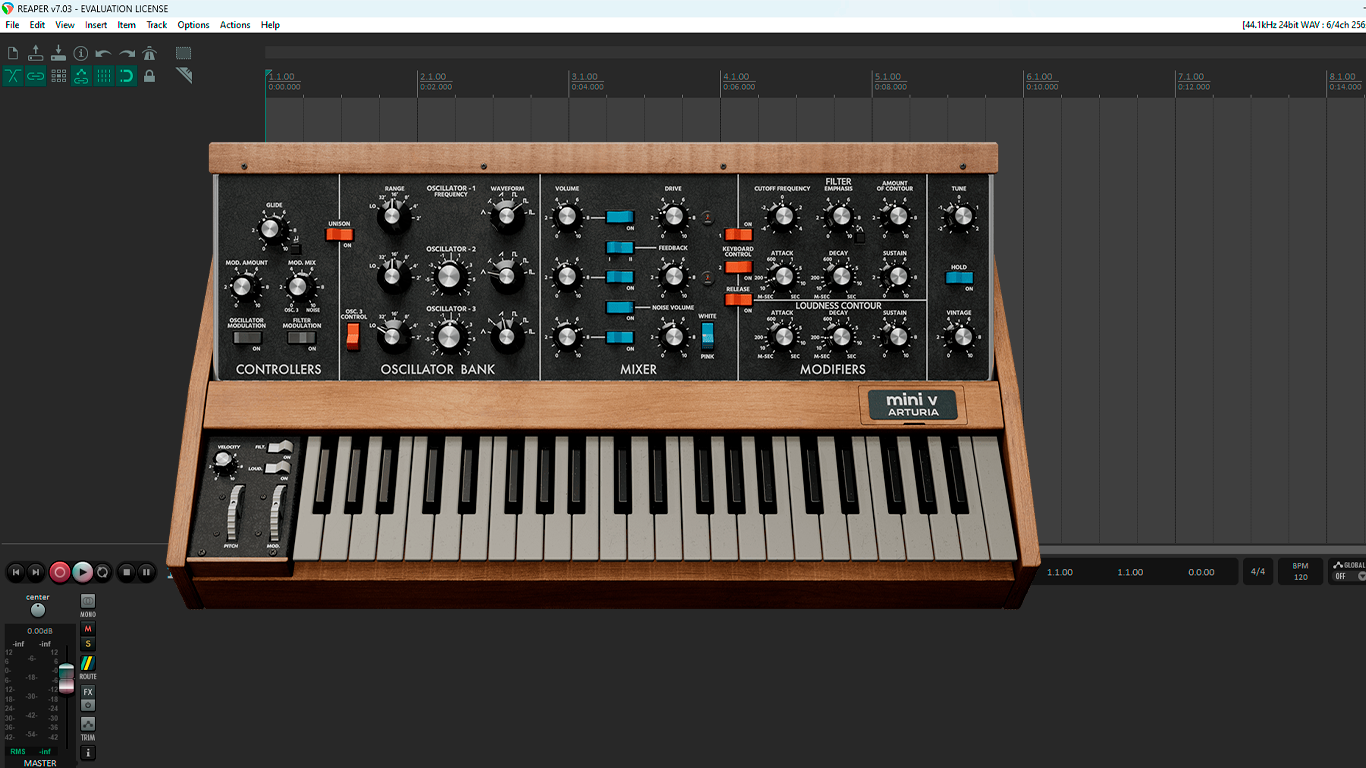
Task: Flip the blue NOISE VOLUME switch
Action: (x=619, y=307)
